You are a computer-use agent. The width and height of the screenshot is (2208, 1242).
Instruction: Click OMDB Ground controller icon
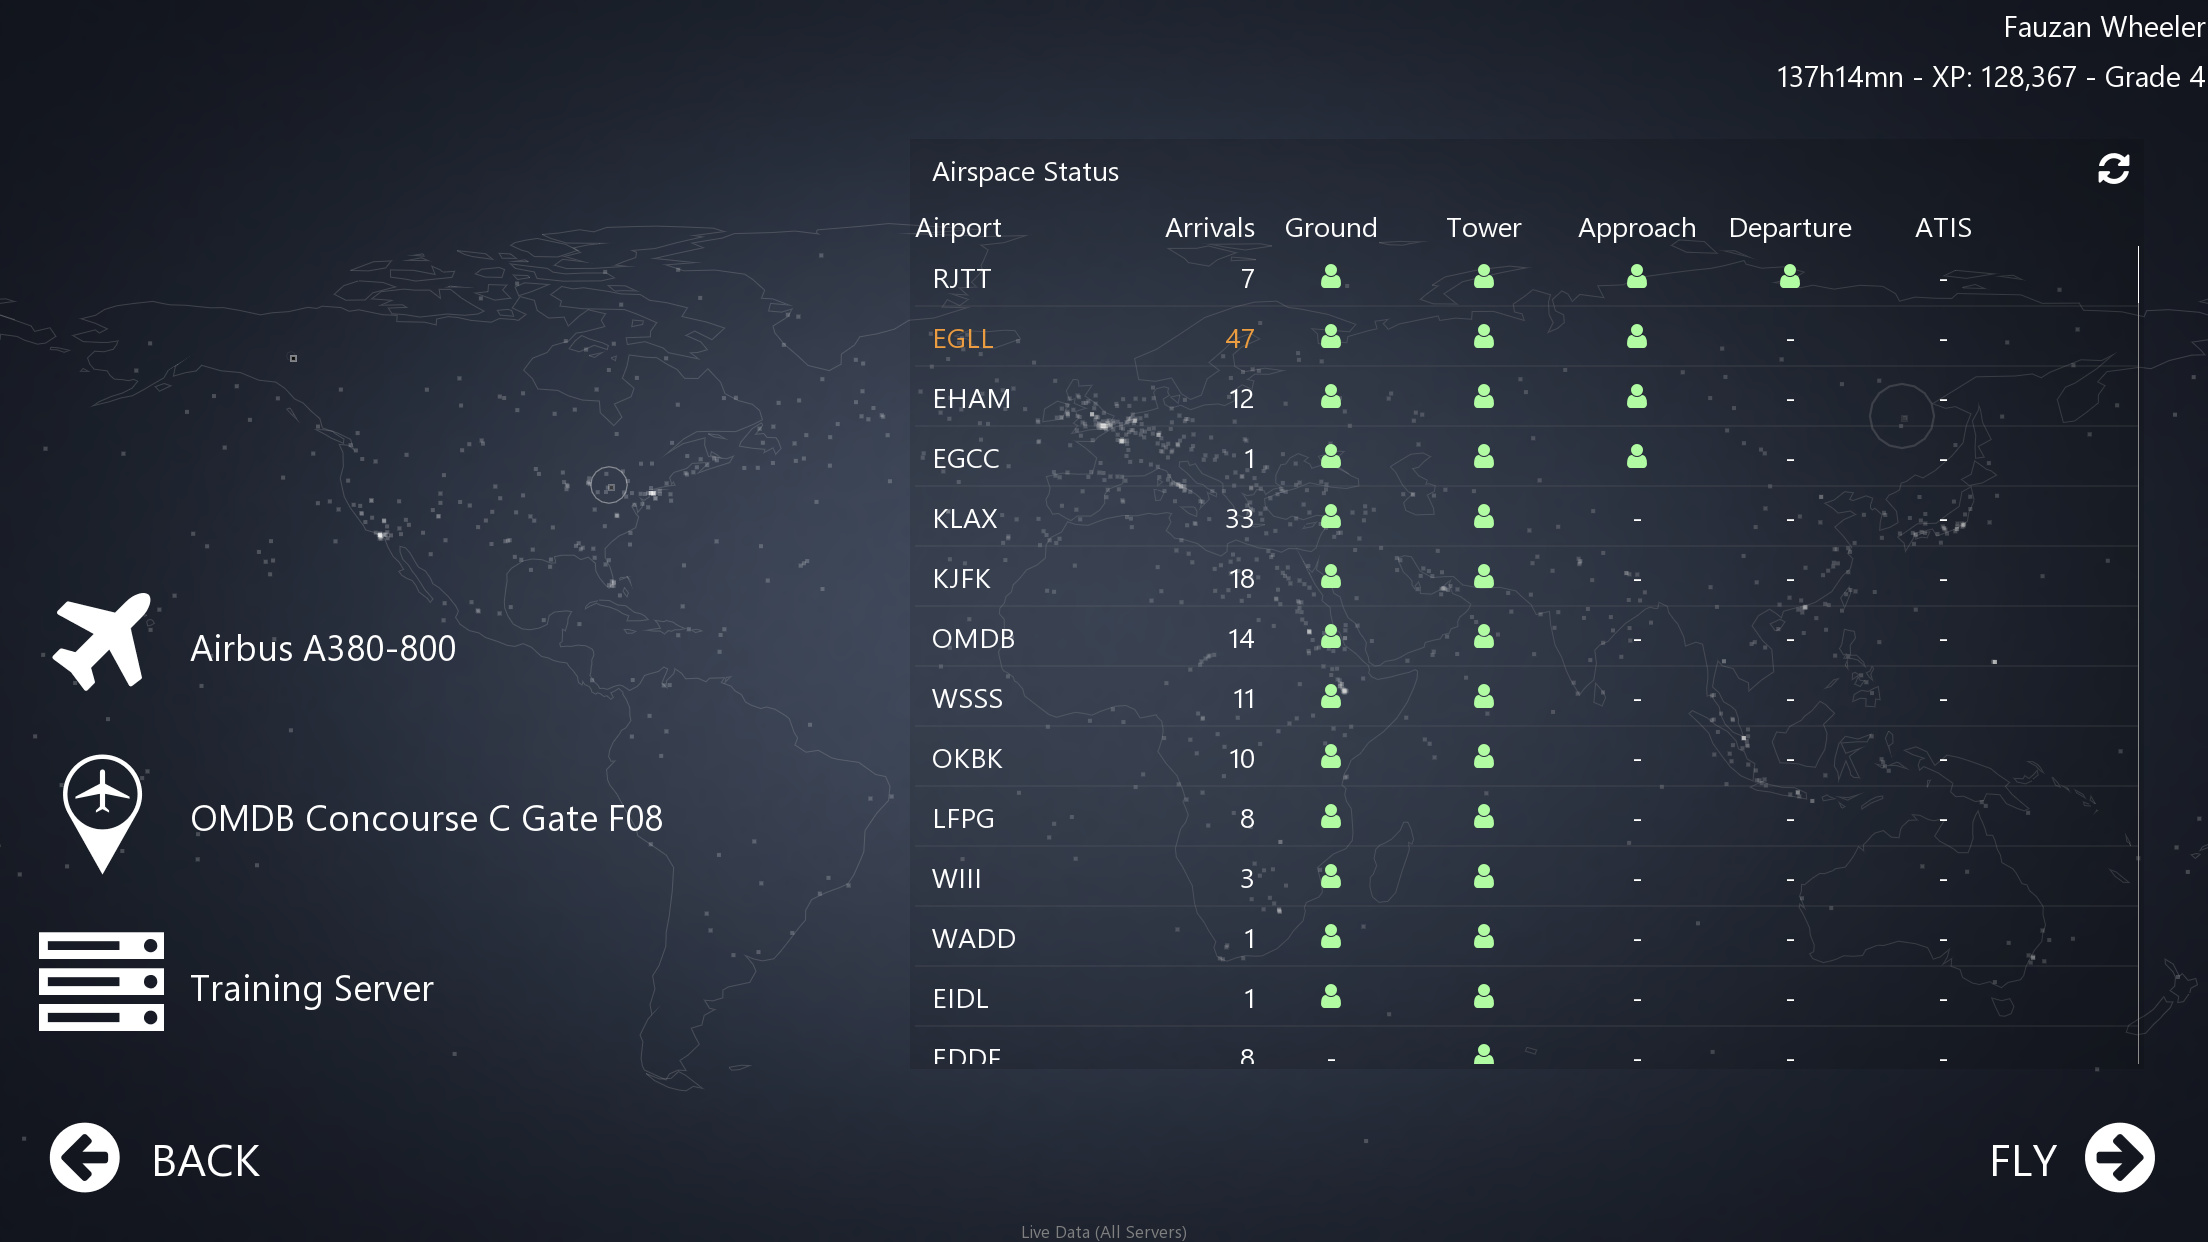1330,637
